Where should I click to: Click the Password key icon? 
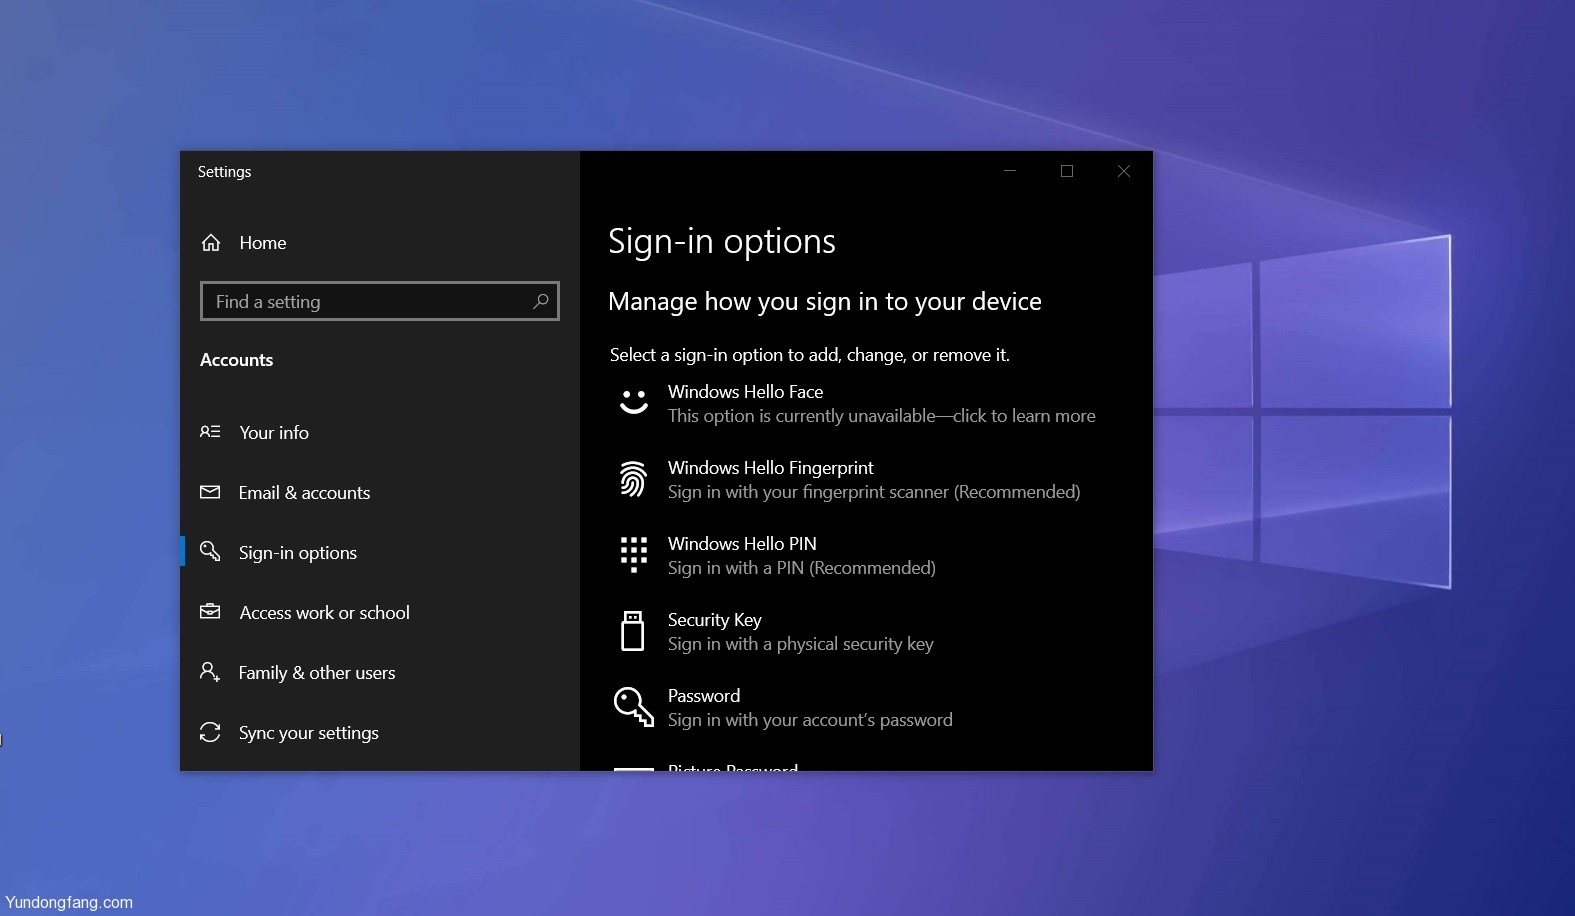tap(633, 707)
